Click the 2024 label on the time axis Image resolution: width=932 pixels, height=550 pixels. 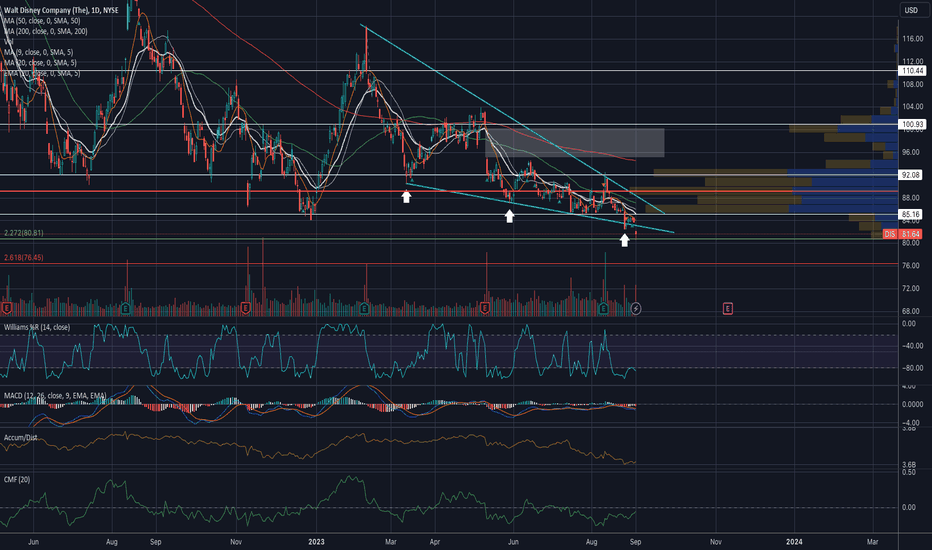794,542
